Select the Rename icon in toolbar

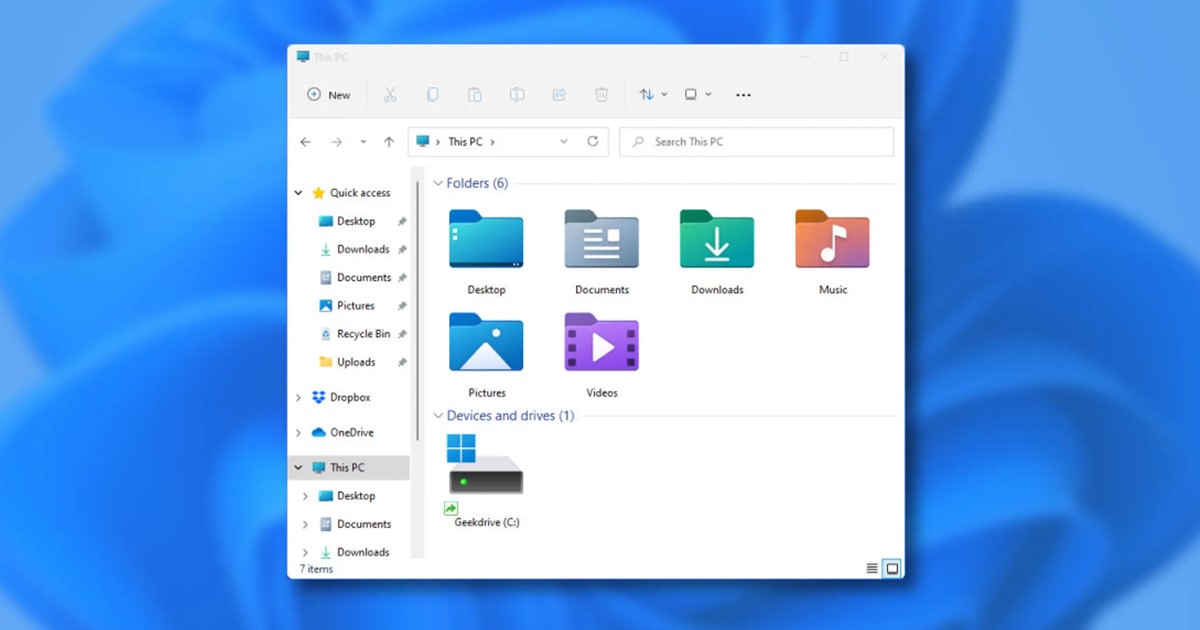point(516,94)
